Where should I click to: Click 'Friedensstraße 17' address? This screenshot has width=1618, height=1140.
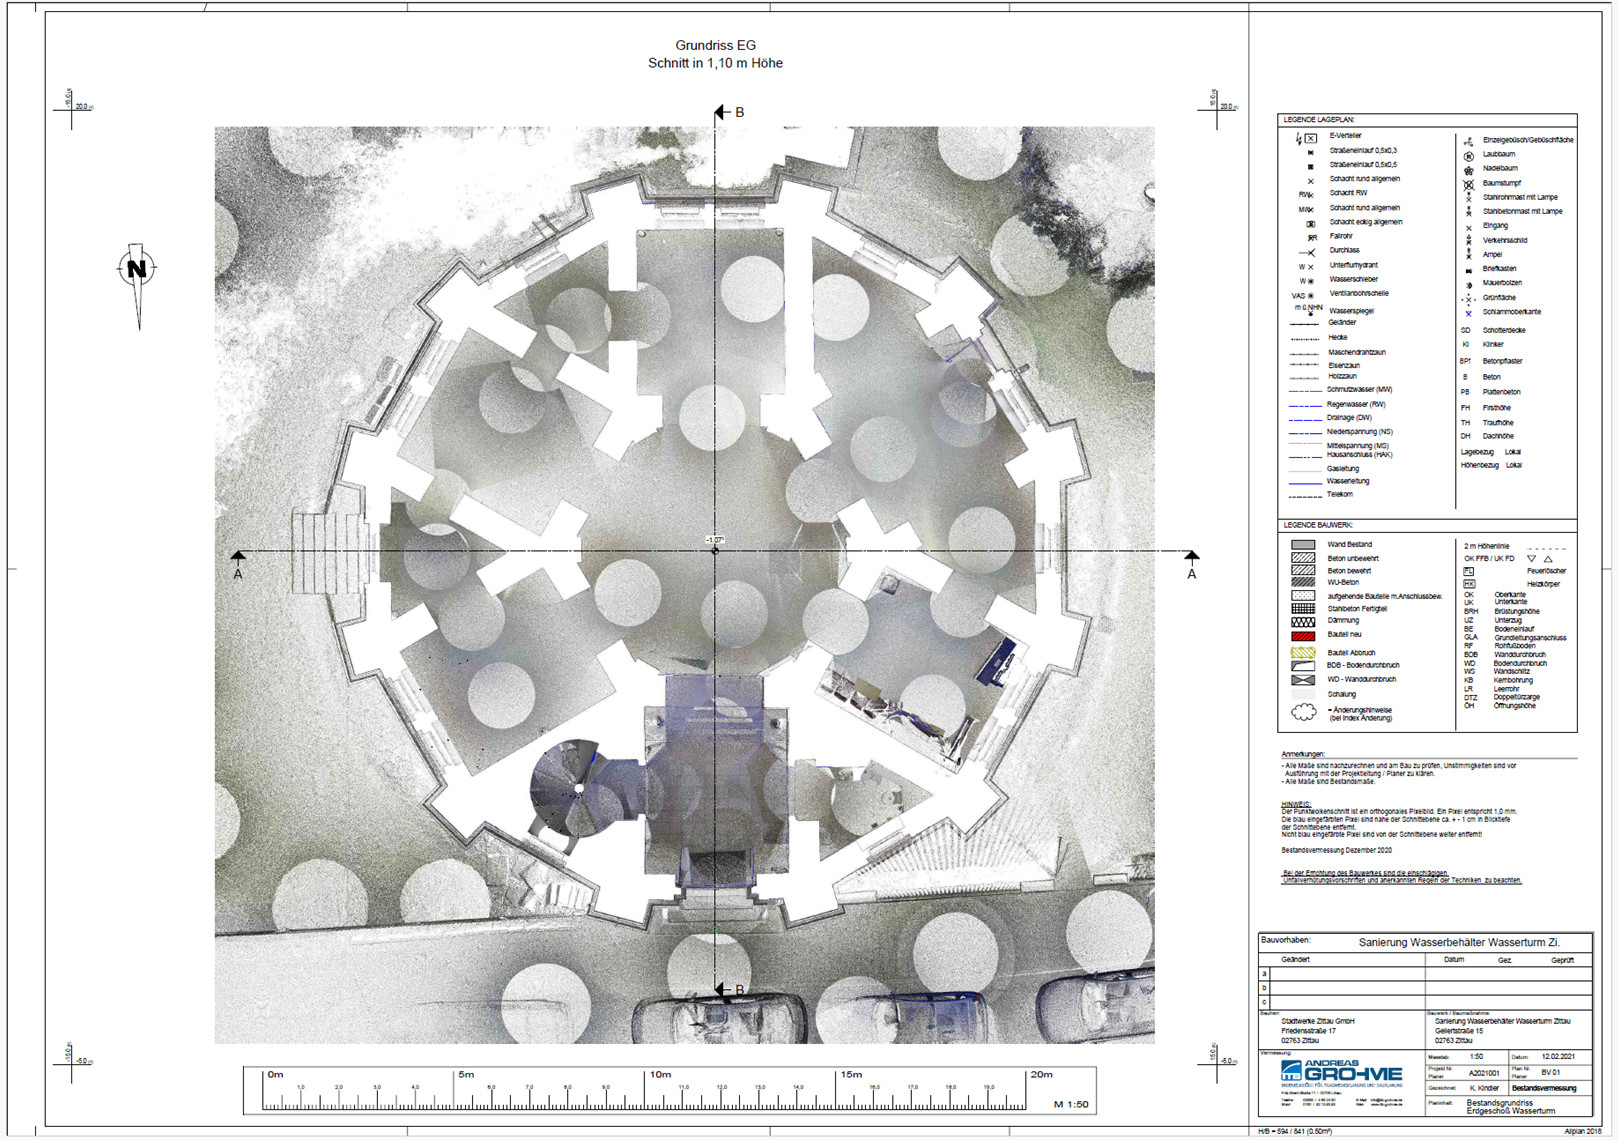click(1309, 1031)
